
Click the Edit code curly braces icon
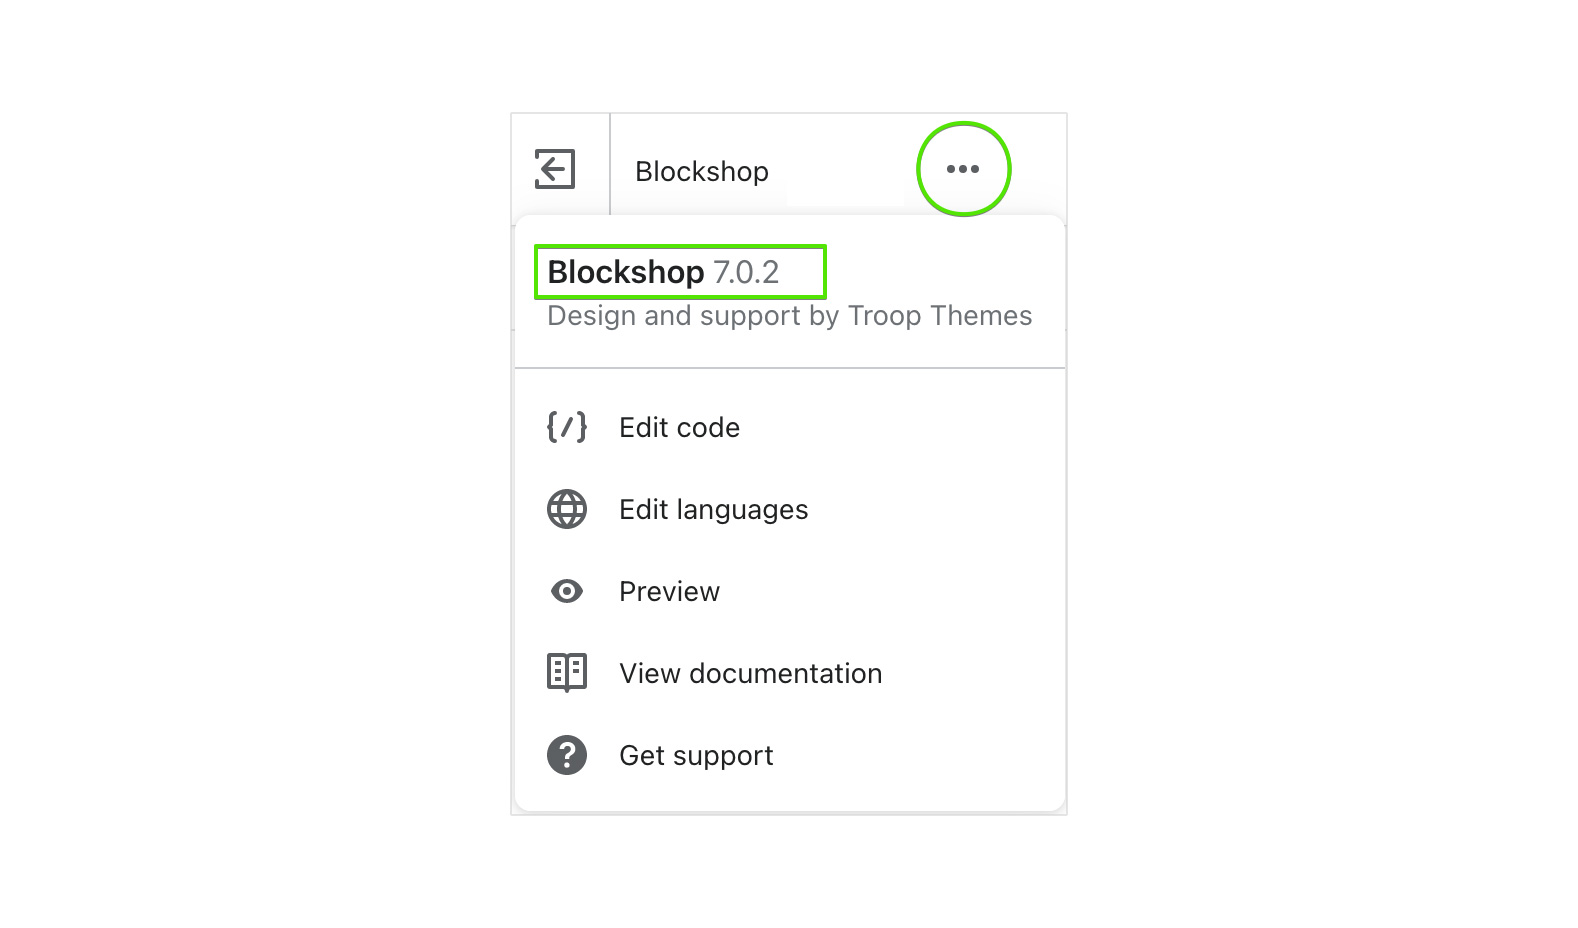[567, 427]
